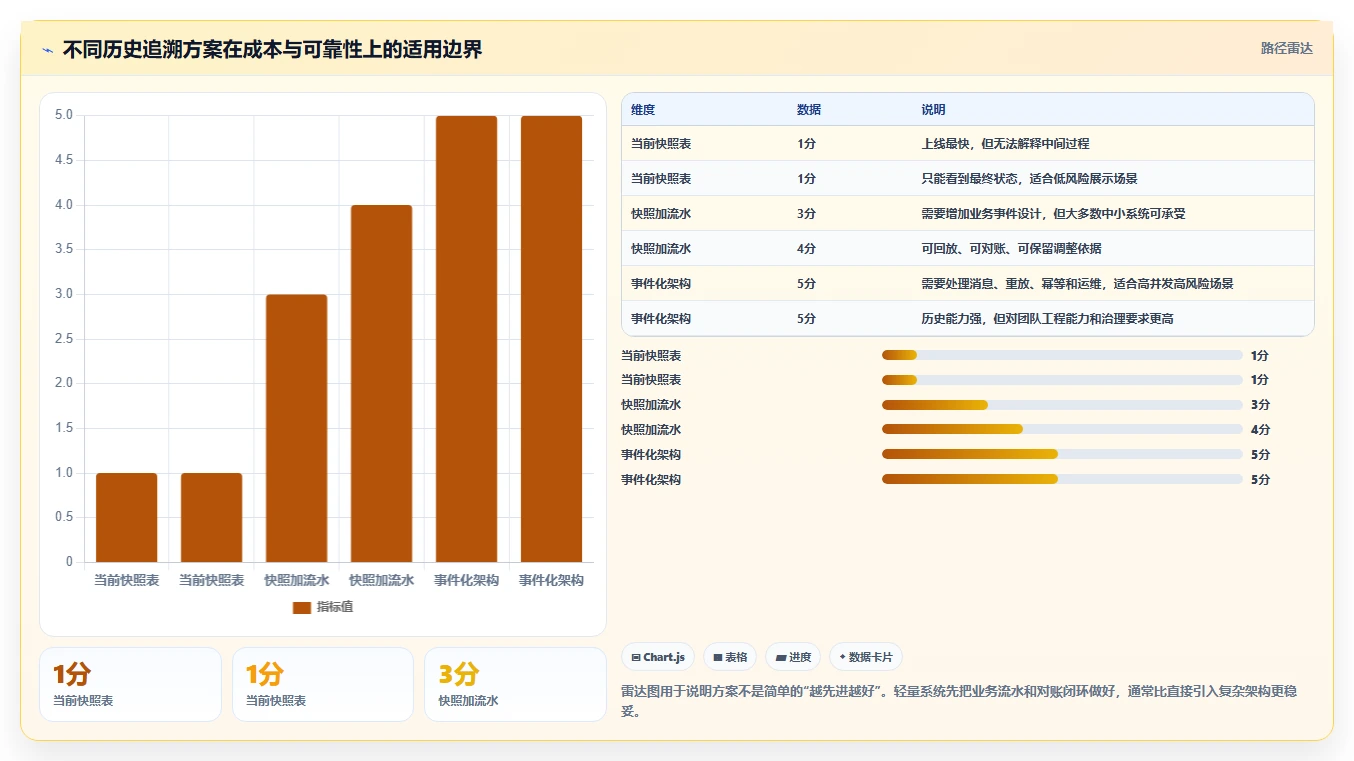Viewport: 1354px width, 761px height.
Task: Open the 3分 快照加流水 data card
Action: coord(515,684)
